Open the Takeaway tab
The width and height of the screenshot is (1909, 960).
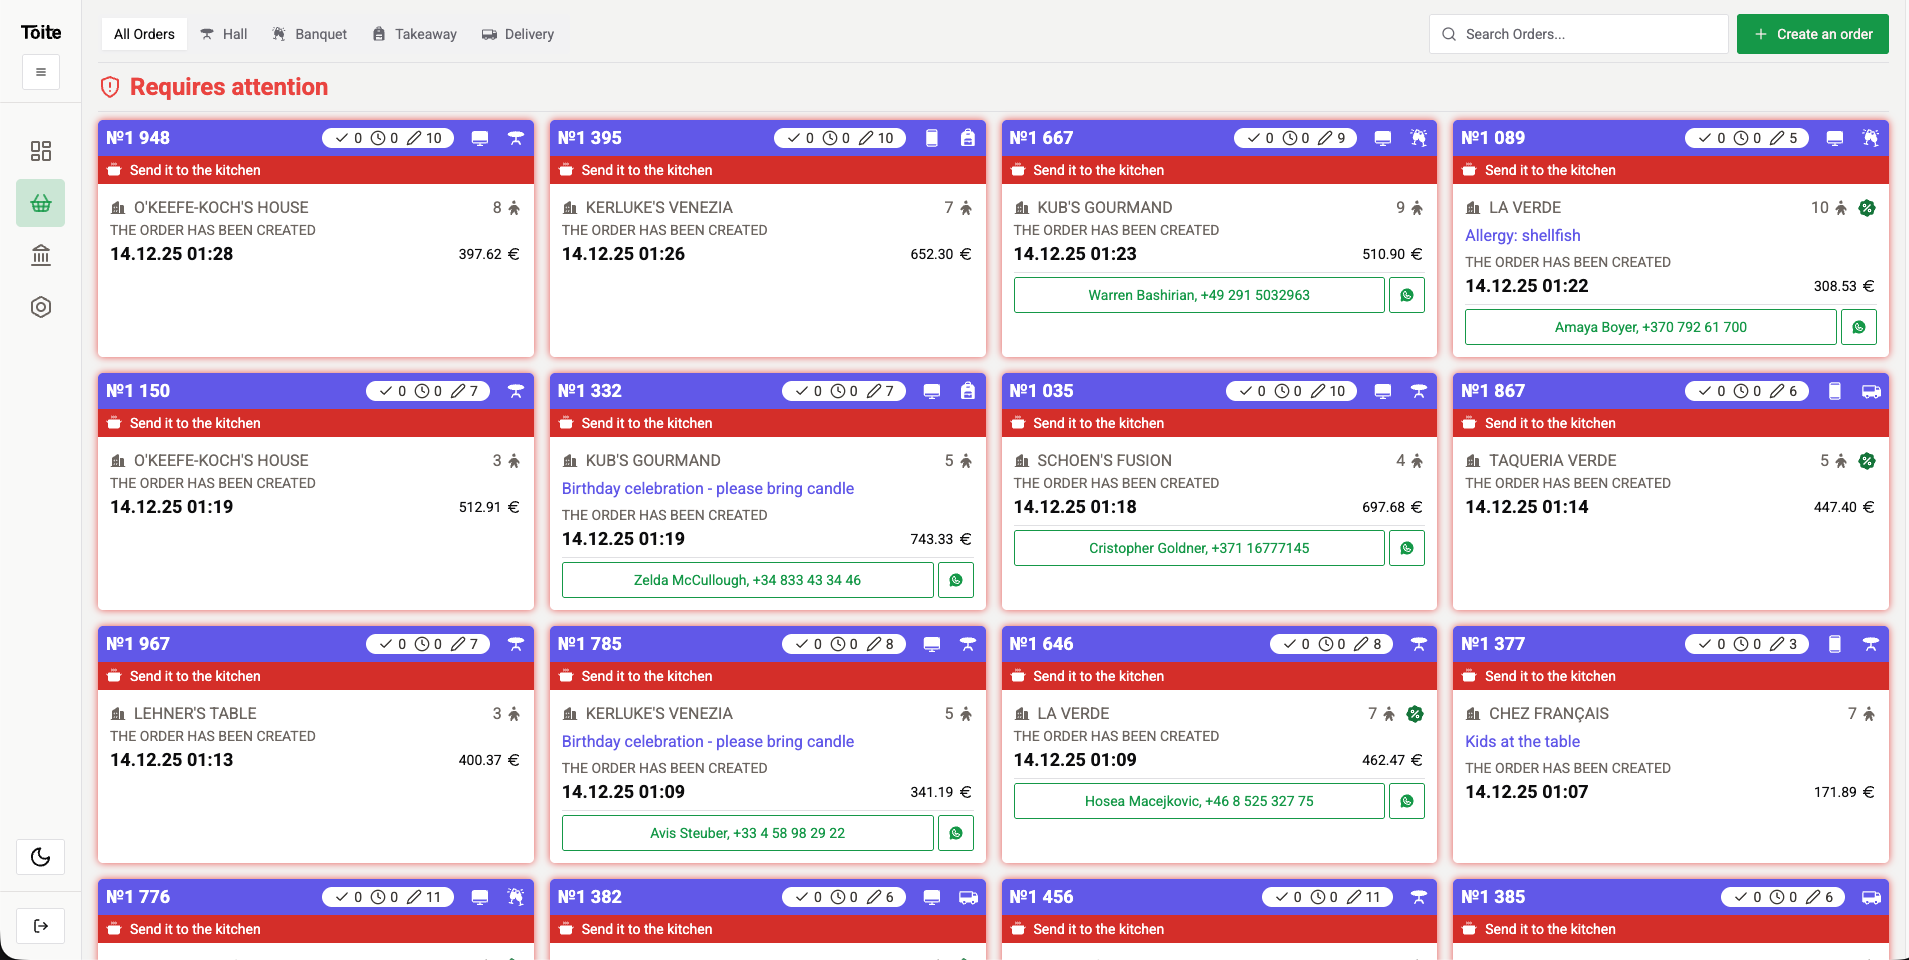[414, 33]
